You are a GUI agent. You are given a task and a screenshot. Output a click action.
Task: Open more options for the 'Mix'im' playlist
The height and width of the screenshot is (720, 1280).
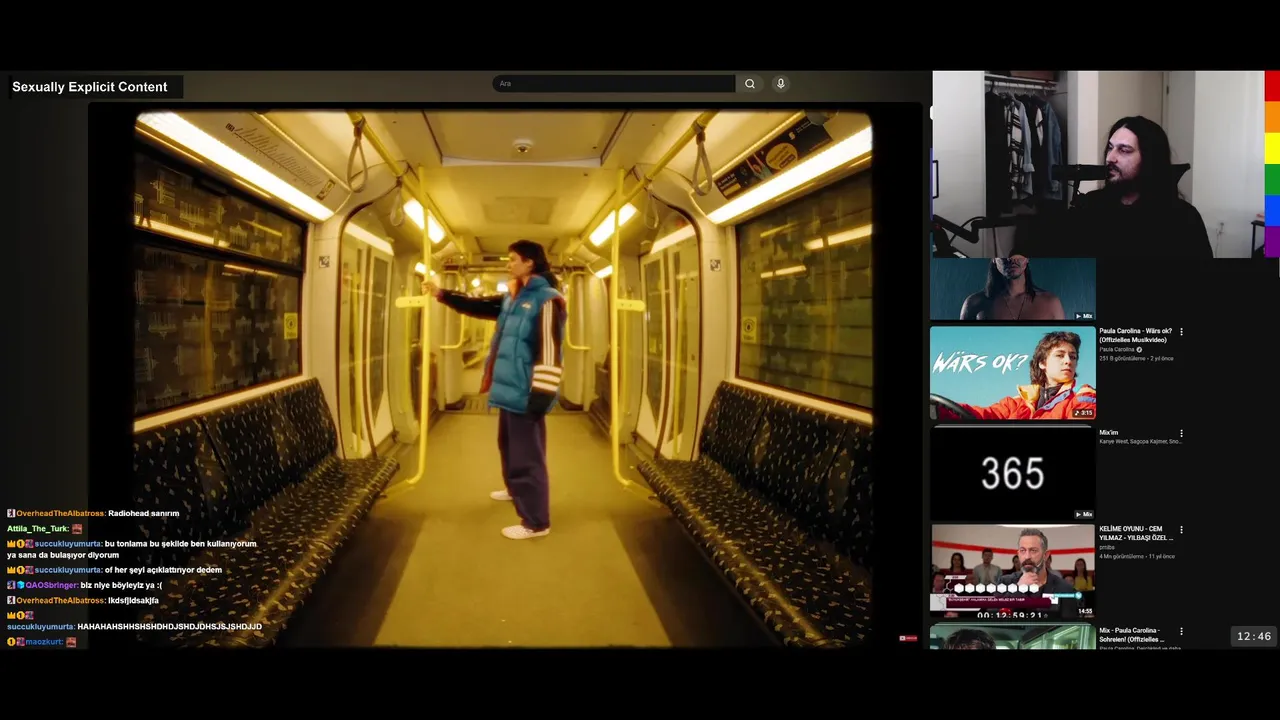pyautogui.click(x=1181, y=434)
